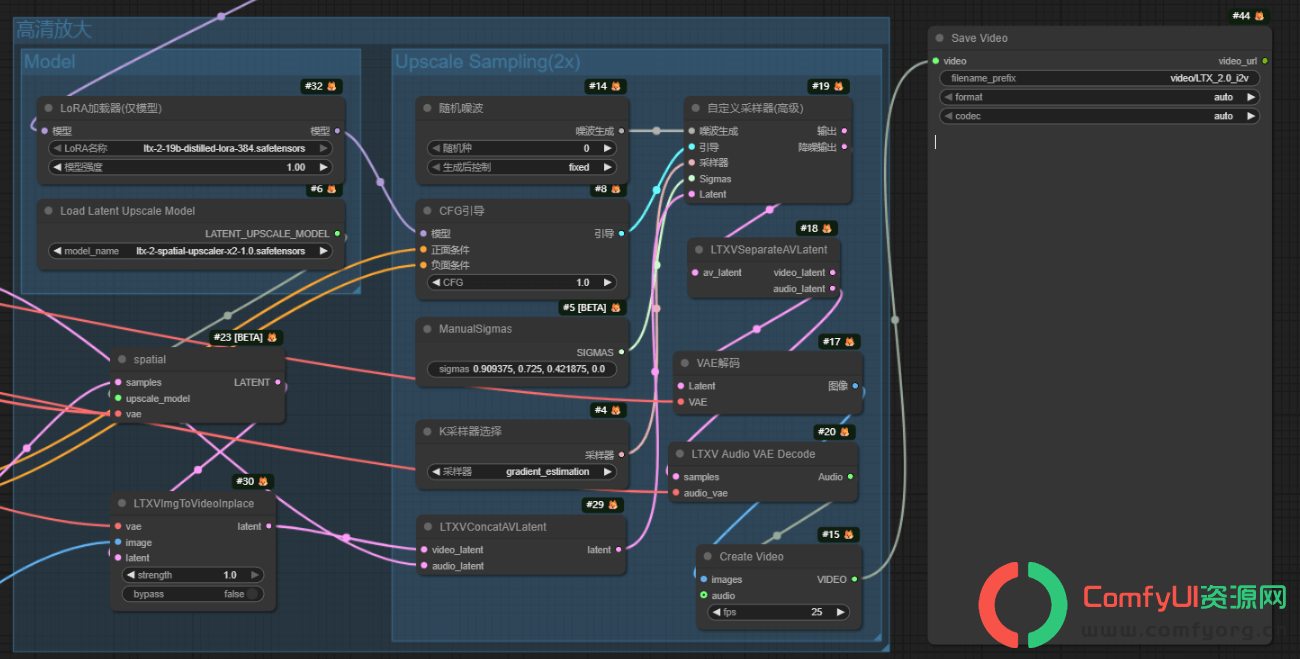Collapse the Save Video node
This screenshot has height=659, width=1300.
pyautogui.click(x=939, y=38)
